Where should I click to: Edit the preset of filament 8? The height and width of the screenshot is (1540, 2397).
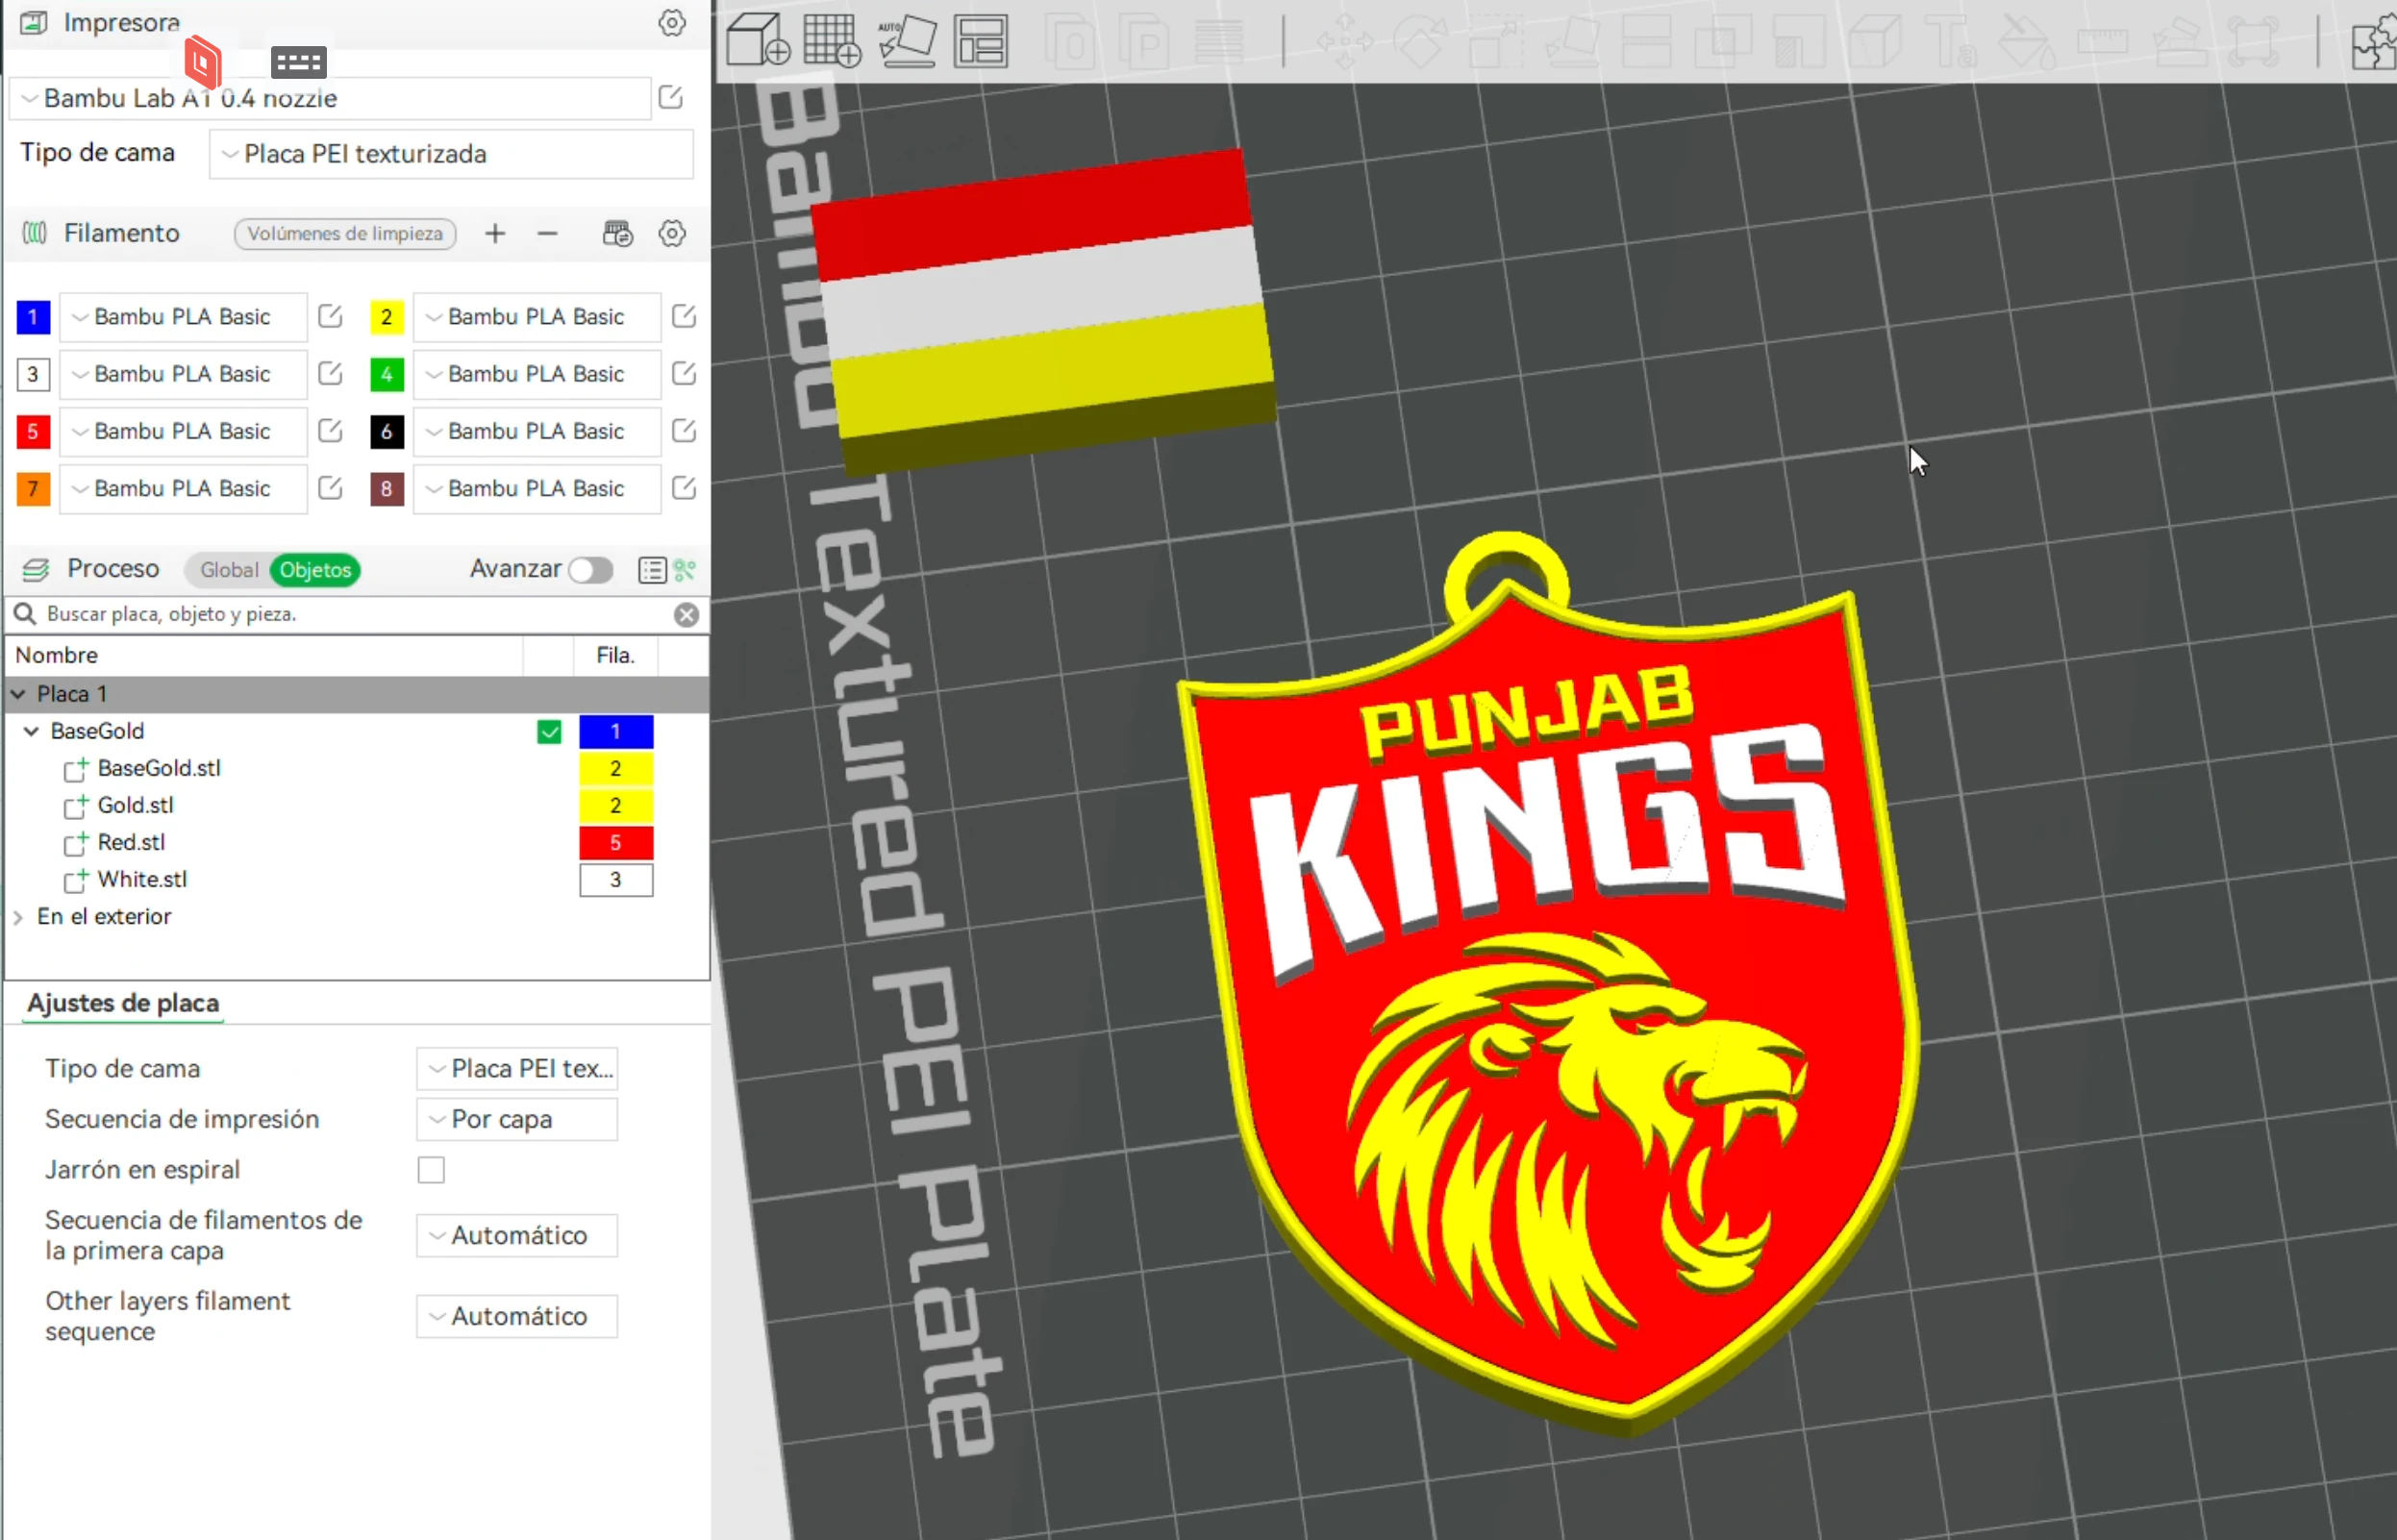(684, 489)
